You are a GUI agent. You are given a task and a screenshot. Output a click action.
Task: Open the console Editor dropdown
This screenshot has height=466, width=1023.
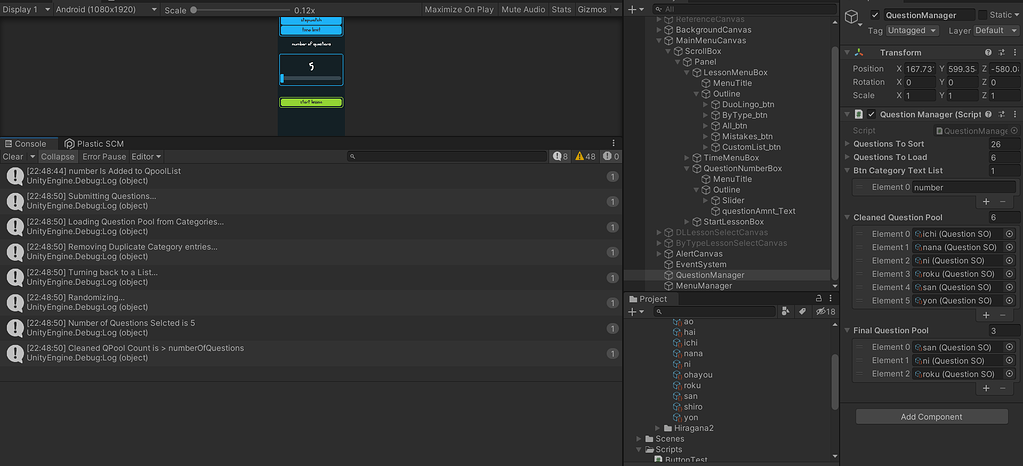click(146, 157)
